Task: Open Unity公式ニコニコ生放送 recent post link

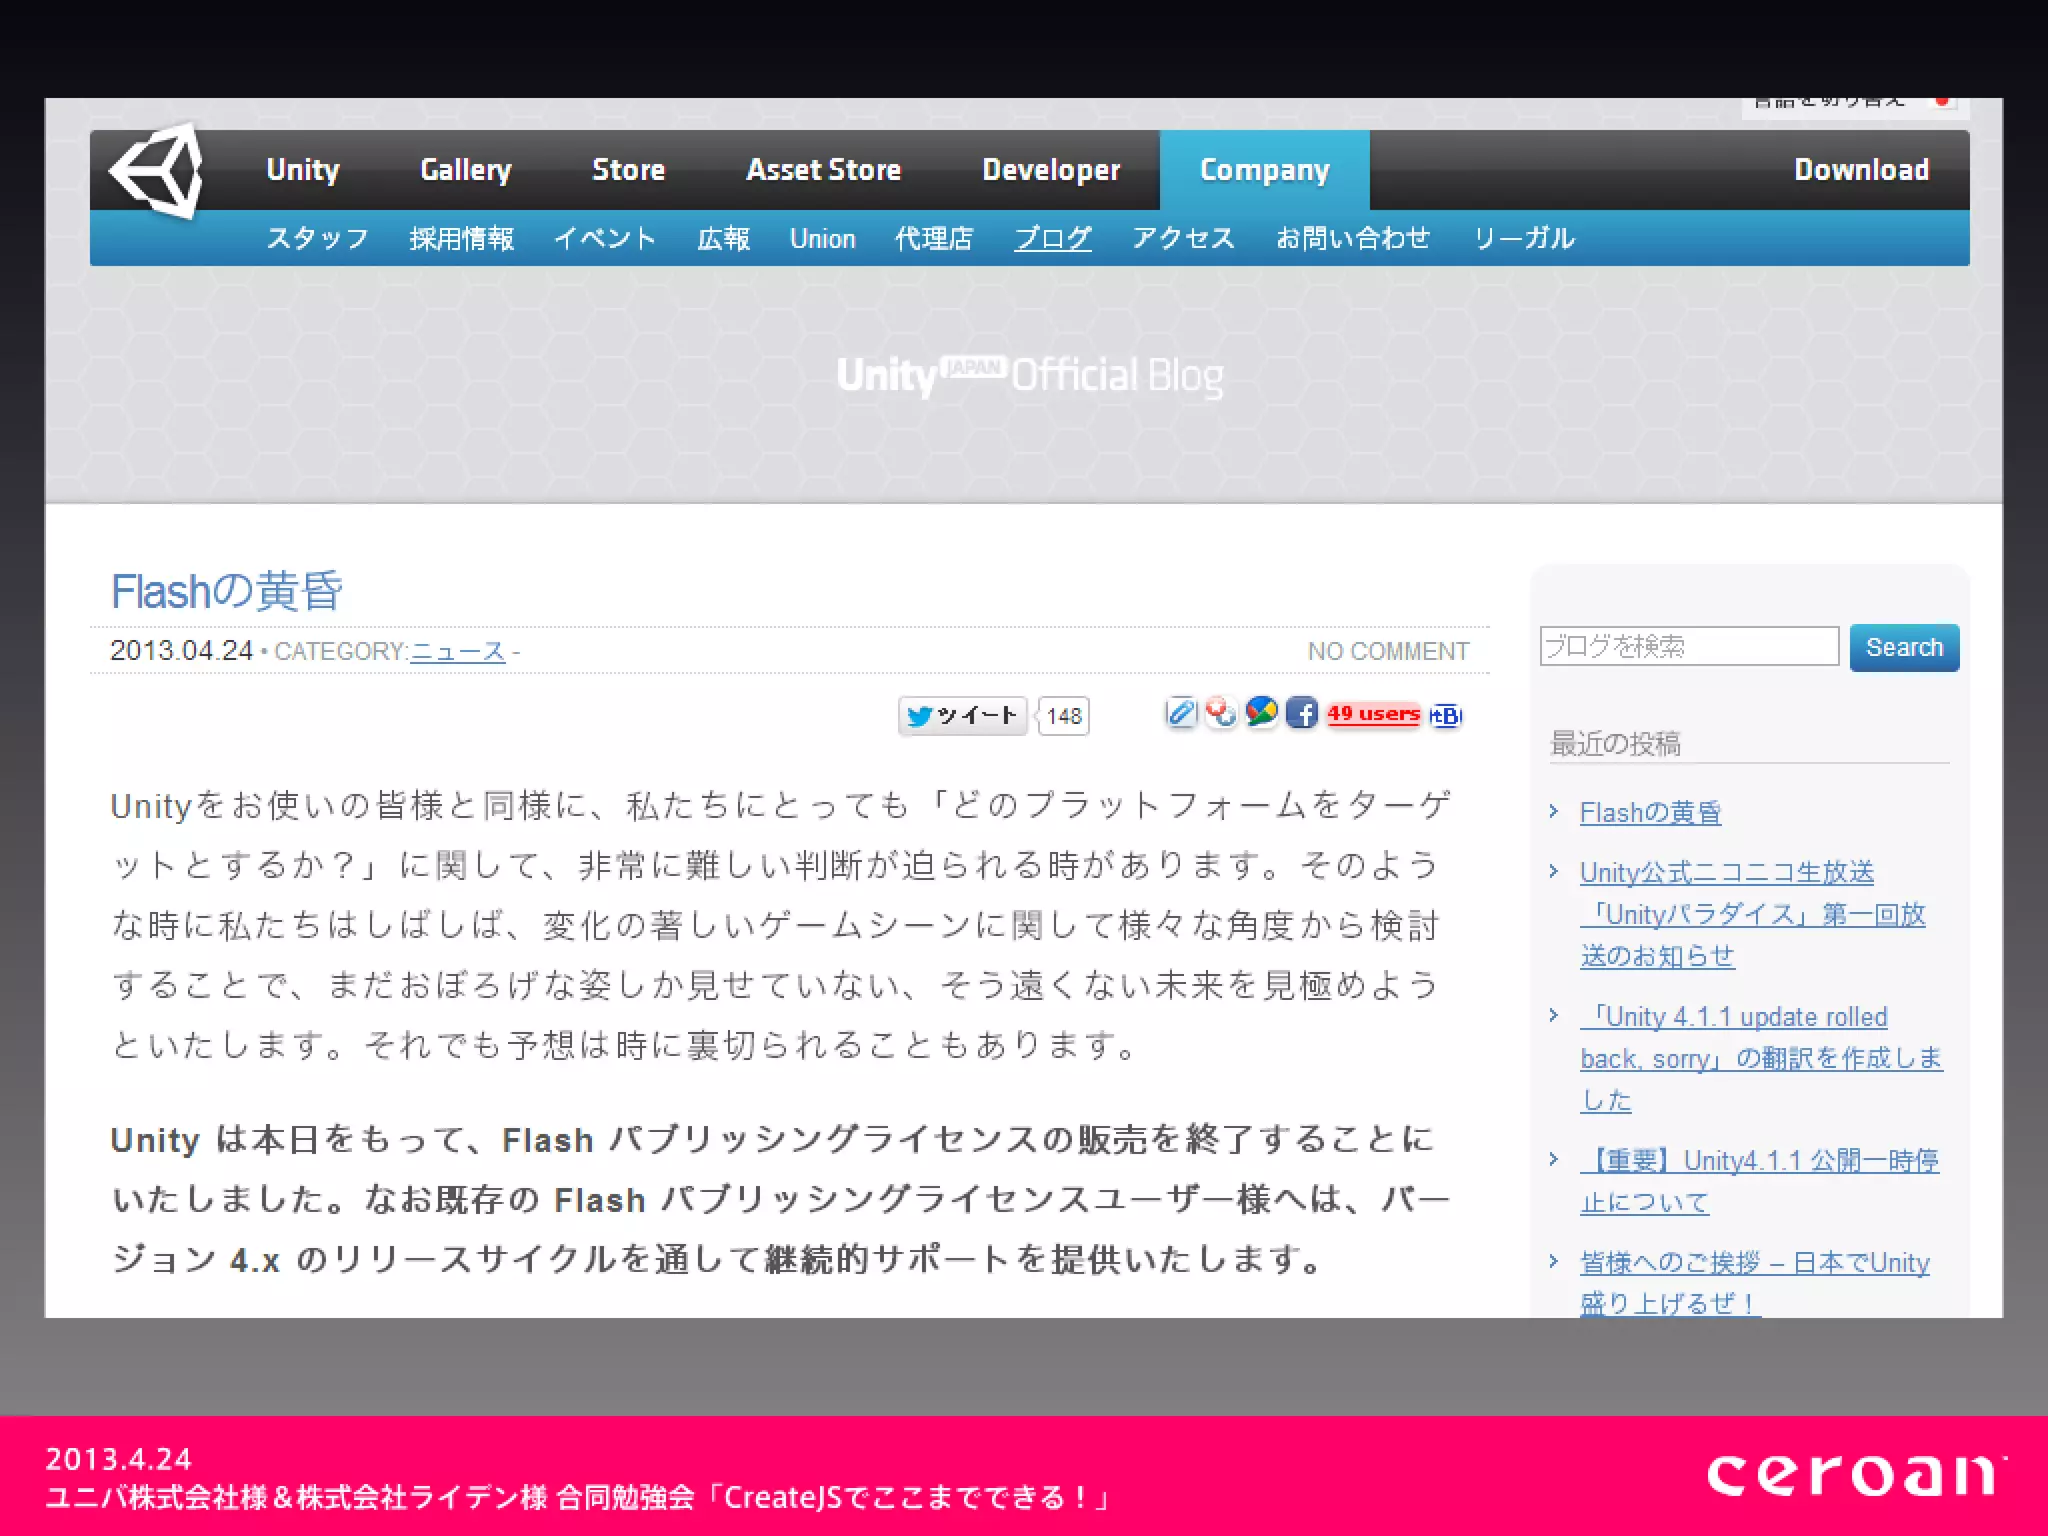Action: 1752,914
